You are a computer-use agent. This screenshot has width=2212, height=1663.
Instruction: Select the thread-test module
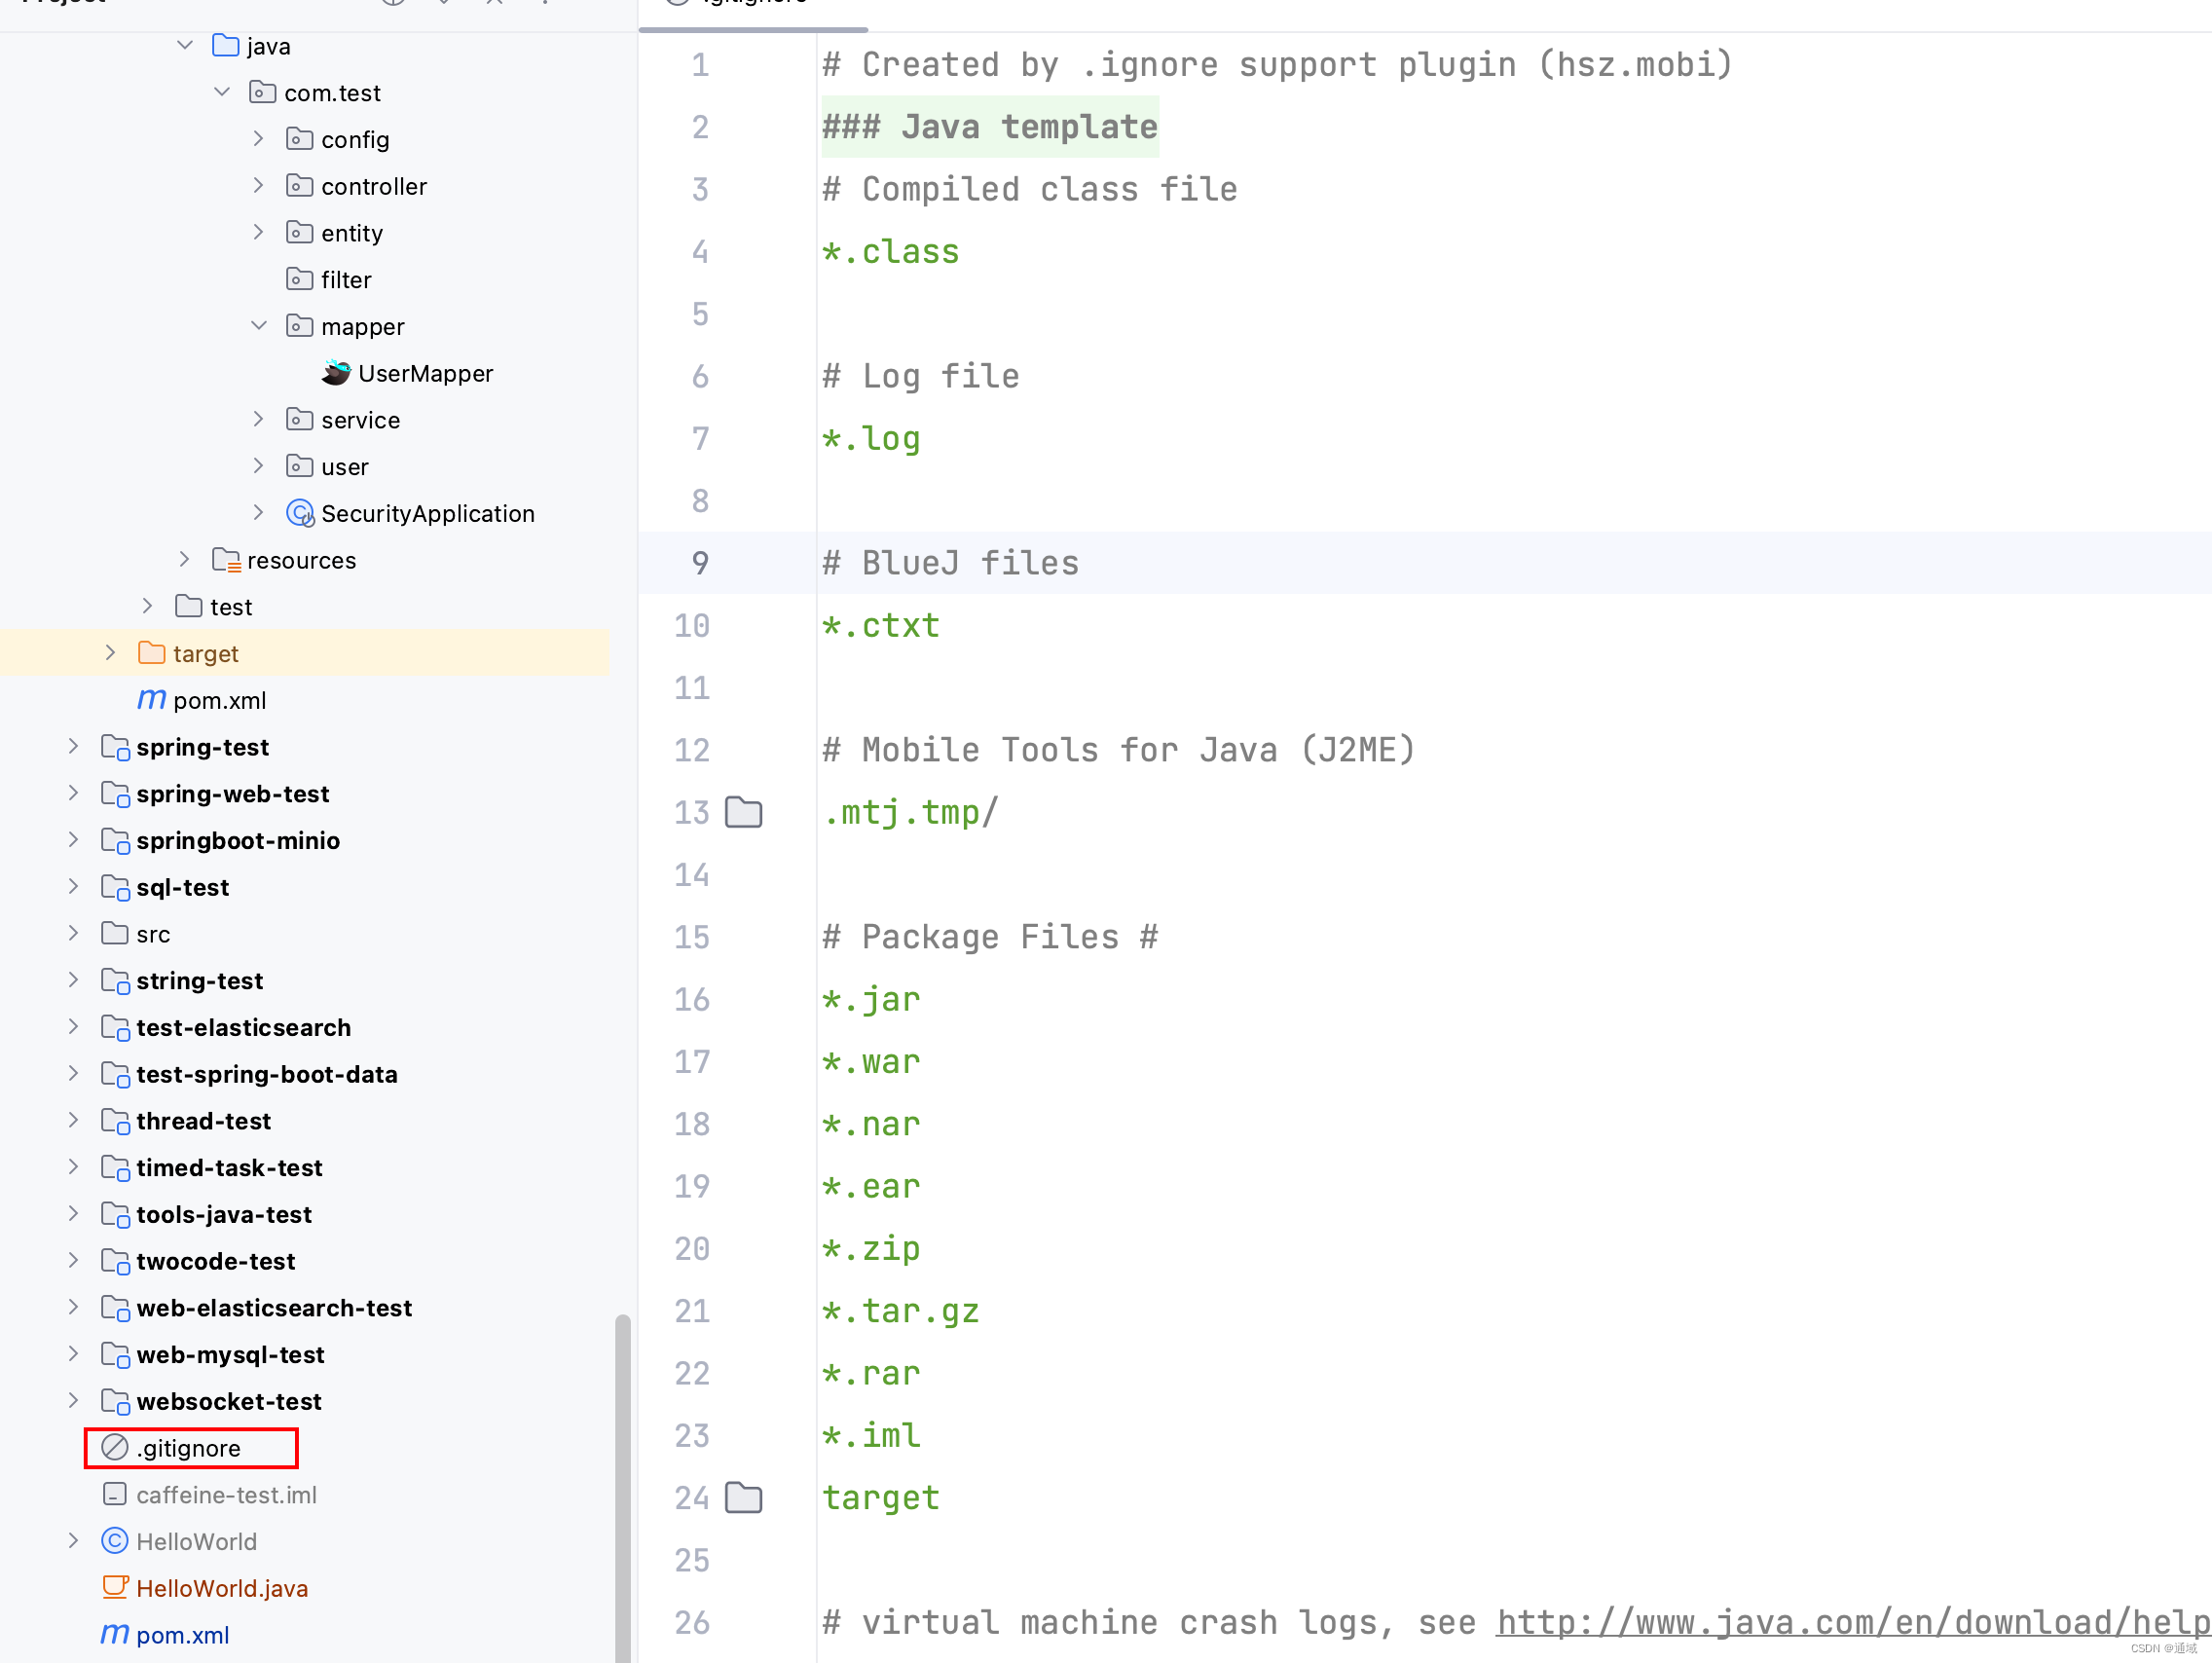[x=204, y=1121]
